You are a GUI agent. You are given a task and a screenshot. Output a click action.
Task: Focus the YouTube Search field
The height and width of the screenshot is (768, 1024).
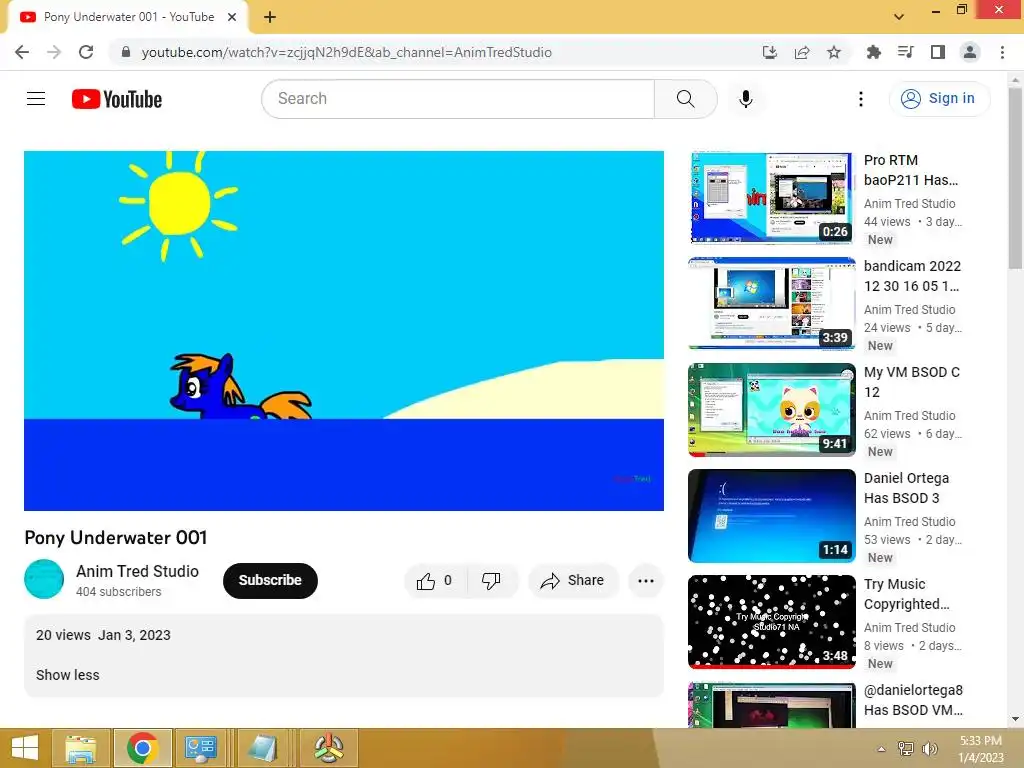point(458,99)
